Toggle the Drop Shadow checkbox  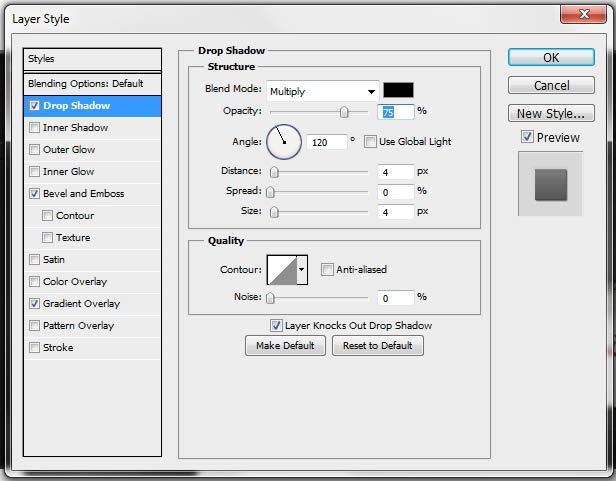click(x=35, y=106)
